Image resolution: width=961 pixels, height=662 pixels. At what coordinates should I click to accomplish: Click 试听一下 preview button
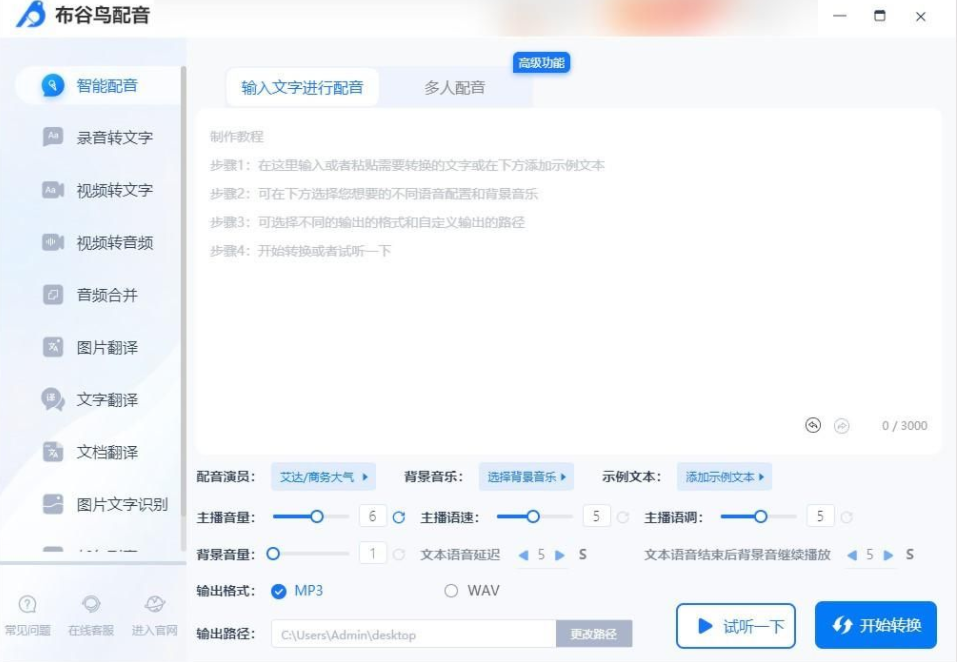736,626
